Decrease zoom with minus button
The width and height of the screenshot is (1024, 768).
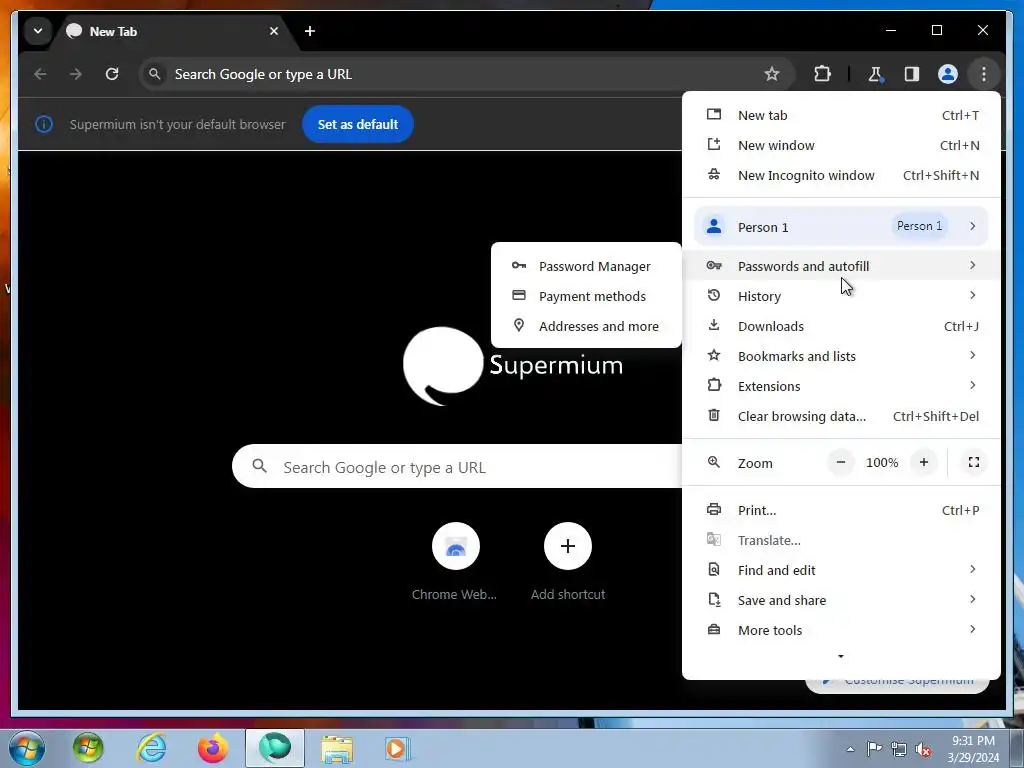[x=840, y=462]
